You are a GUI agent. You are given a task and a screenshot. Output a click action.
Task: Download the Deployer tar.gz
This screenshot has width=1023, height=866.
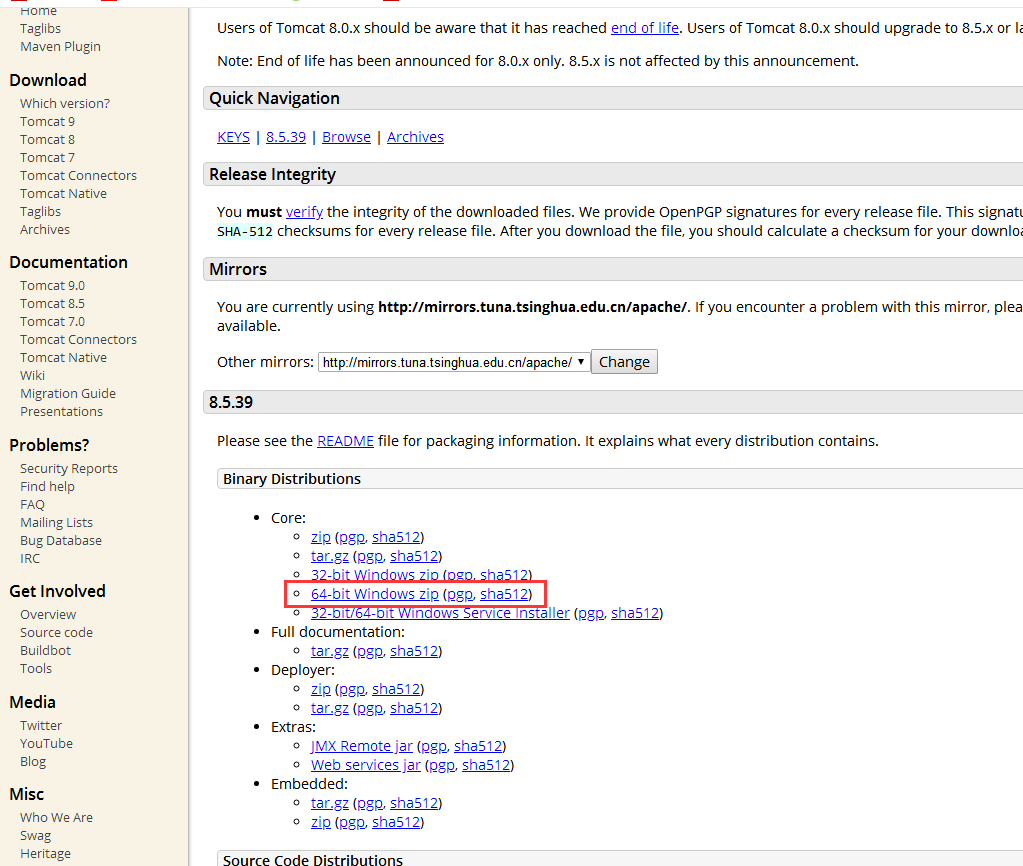point(329,708)
